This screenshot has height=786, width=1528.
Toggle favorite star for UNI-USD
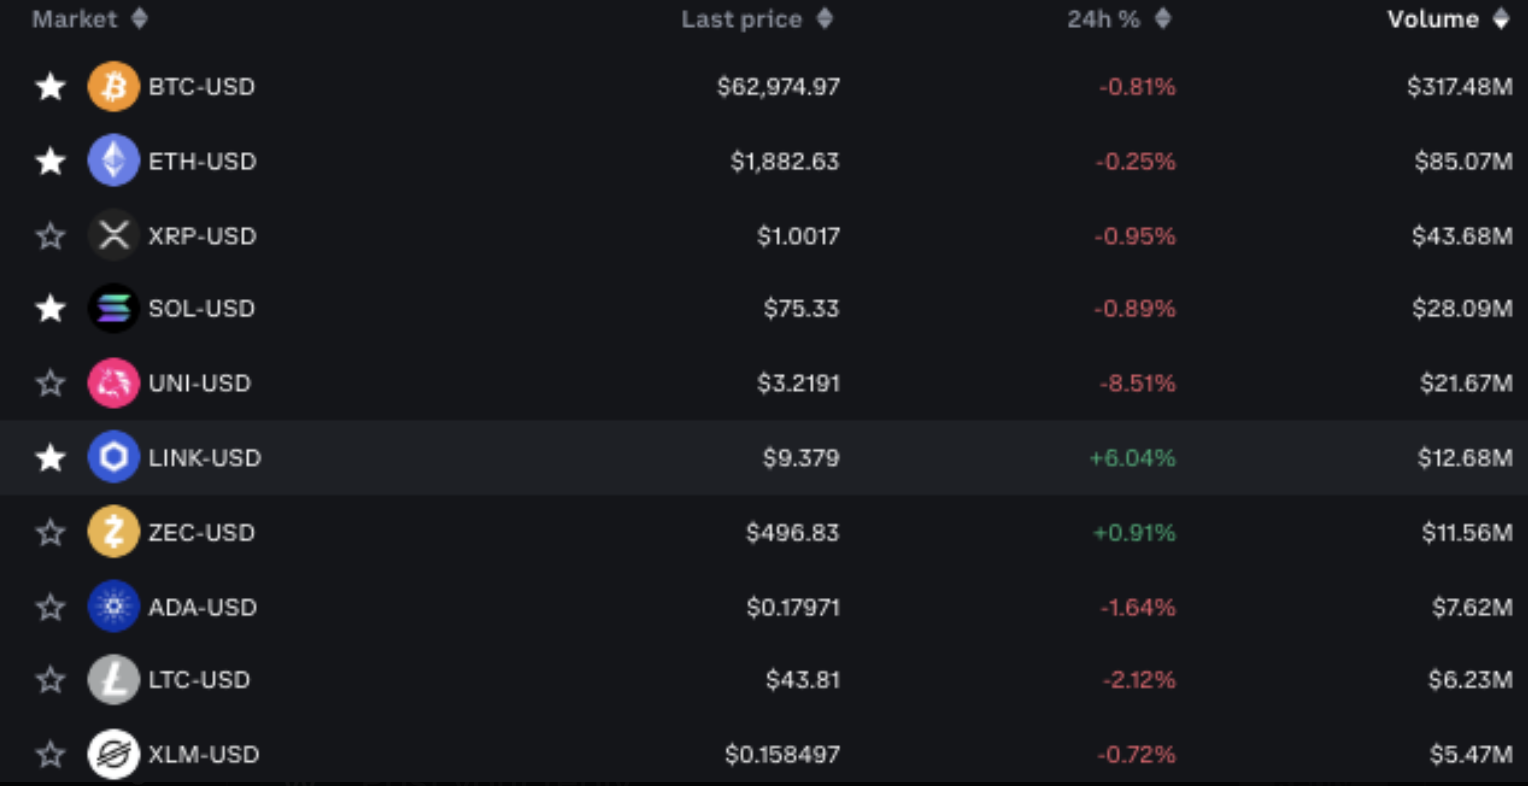pyautogui.click(x=50, y=383)
